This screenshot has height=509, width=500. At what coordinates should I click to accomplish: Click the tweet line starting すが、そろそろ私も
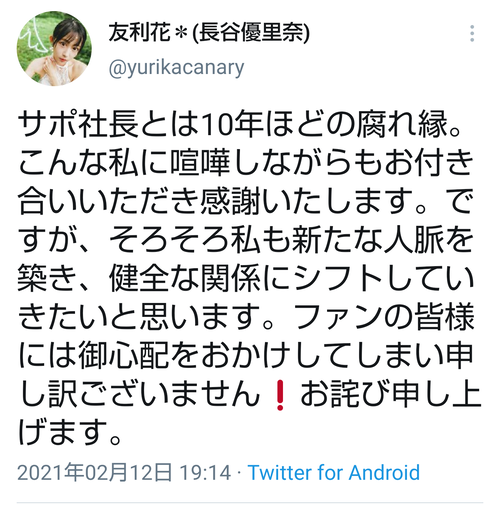[x=246, y=239]
